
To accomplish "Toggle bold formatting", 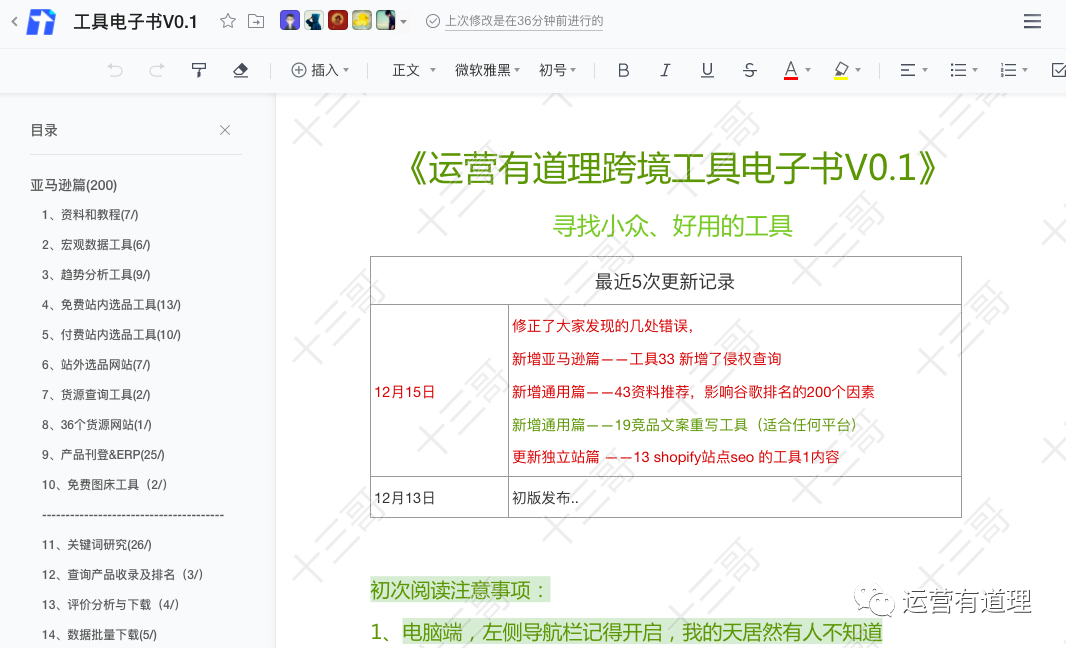I will (x=624, y=70).
